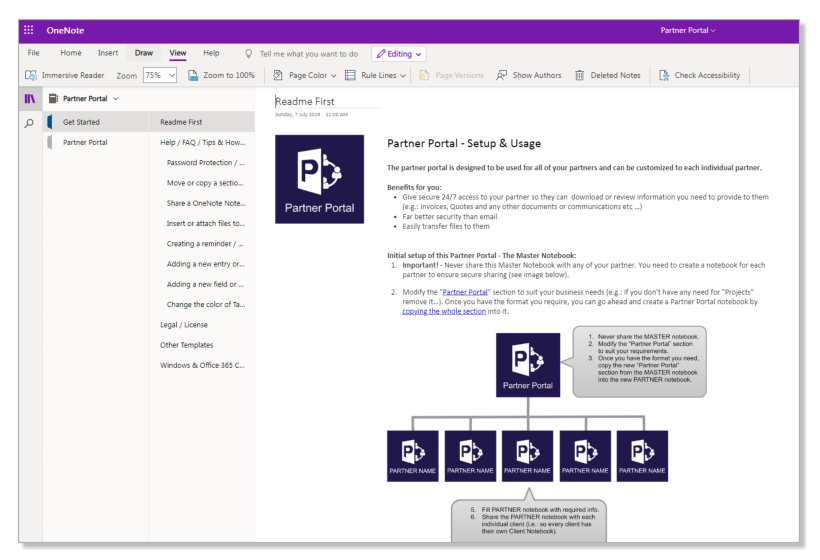Click the Page Color icon

pos(278,75)
